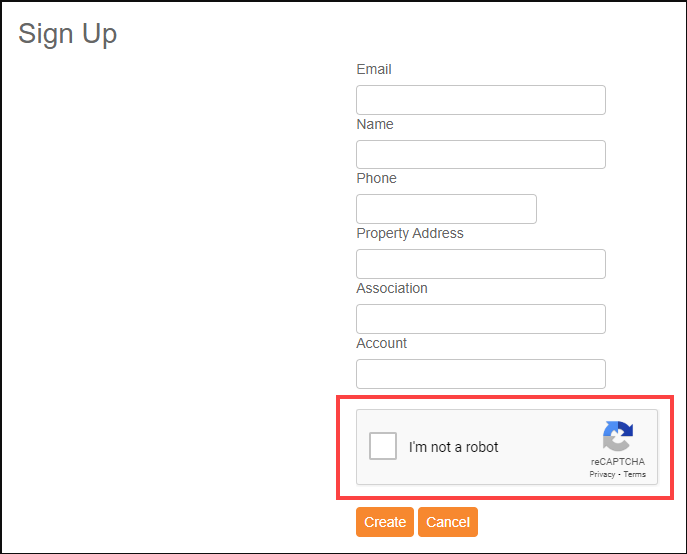Image resolution: width=687 pixels, height=554 pixels.
Task: Open the reCAPTCHA Terms link
Action: tap(634, 474)
